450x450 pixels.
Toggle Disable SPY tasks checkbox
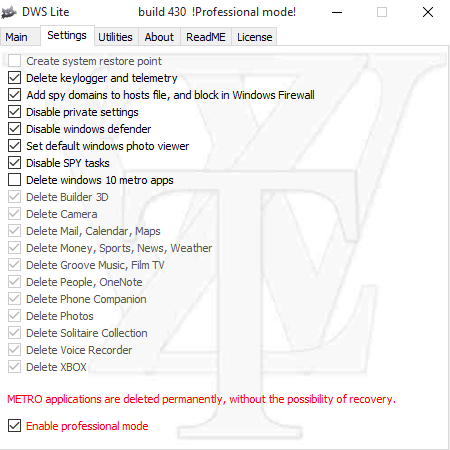(x=15, y=163)
